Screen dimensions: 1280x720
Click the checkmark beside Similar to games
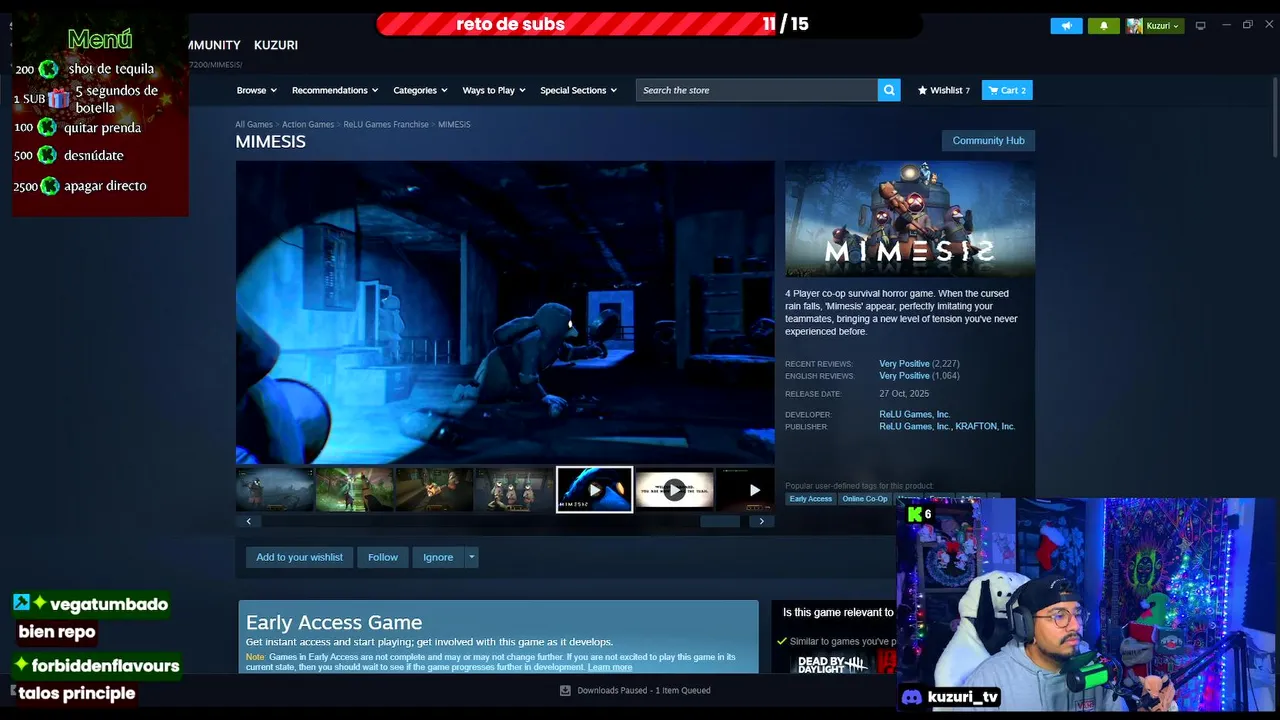(782, 641)
